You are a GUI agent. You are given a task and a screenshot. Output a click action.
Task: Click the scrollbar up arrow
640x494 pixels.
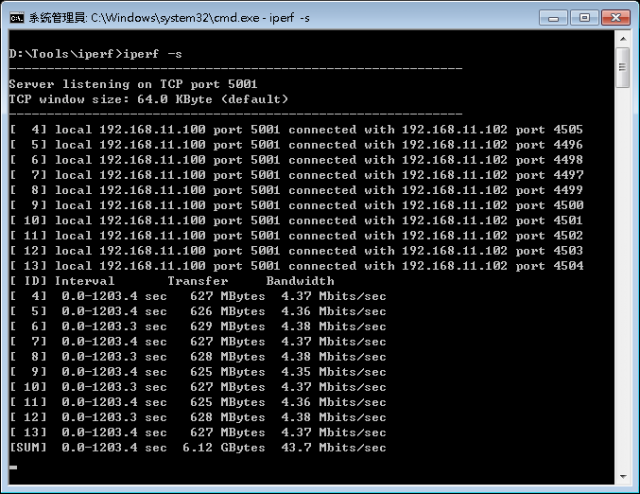click(623, 39)
